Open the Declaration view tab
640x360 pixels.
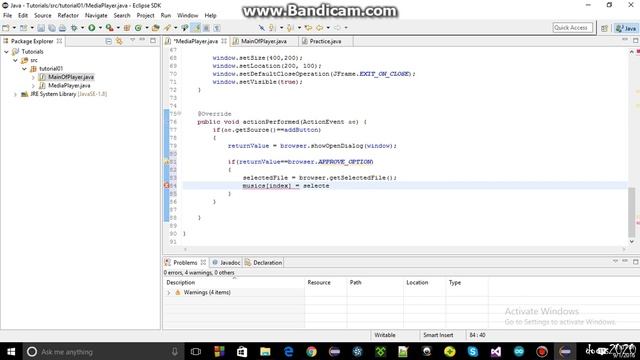(x=264, y=262)
